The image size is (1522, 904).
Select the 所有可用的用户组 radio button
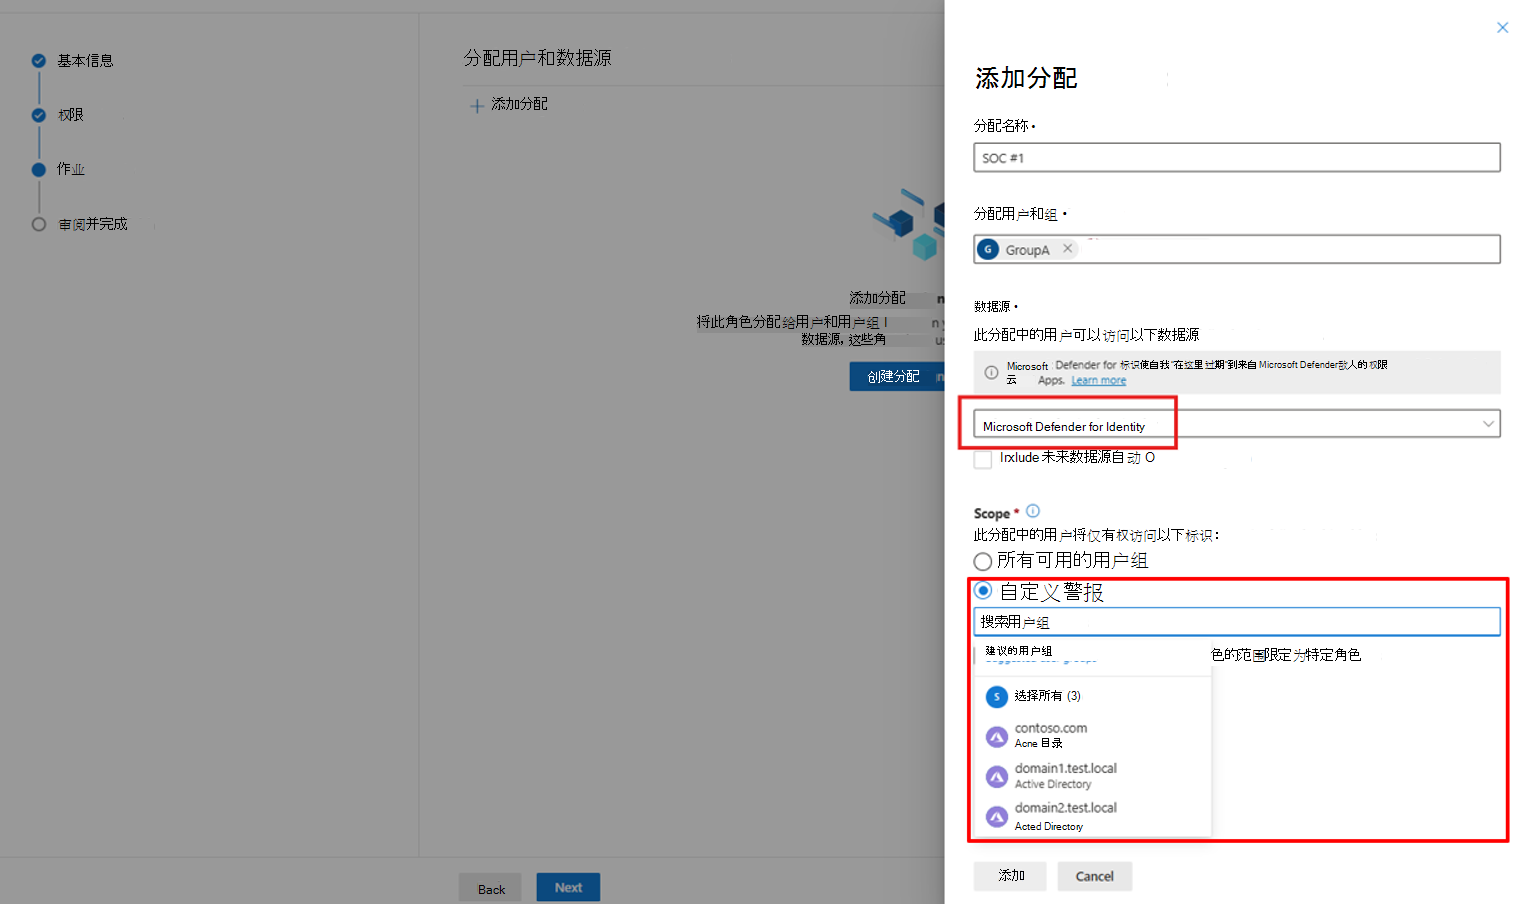click(983, 561)
